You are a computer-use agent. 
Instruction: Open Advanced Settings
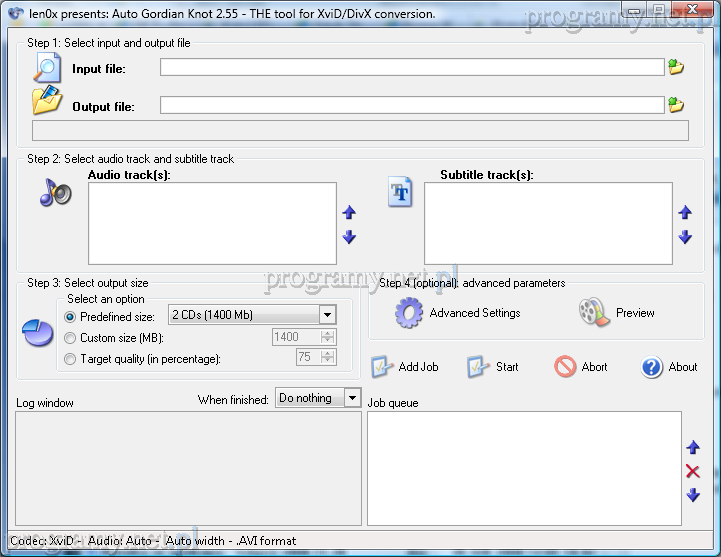(x=458, y=313)
